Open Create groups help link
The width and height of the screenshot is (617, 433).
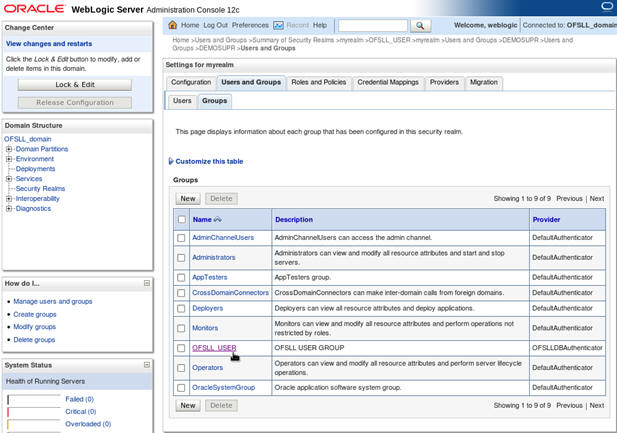[35, 315]
